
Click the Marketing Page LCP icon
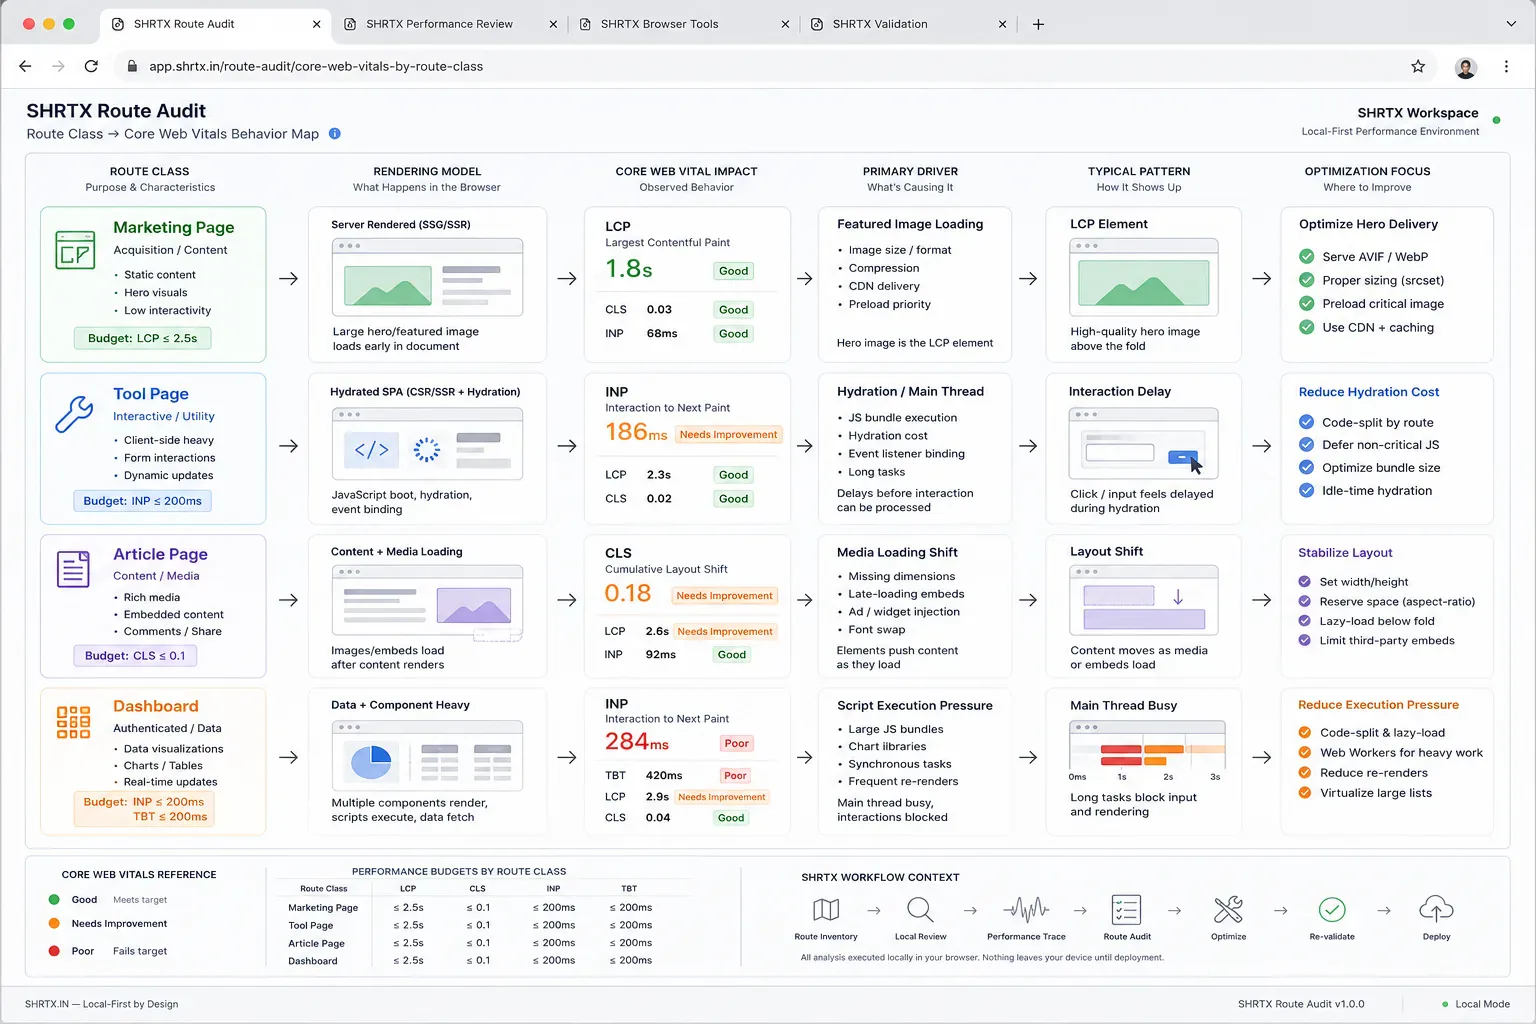tap(75, 251)
